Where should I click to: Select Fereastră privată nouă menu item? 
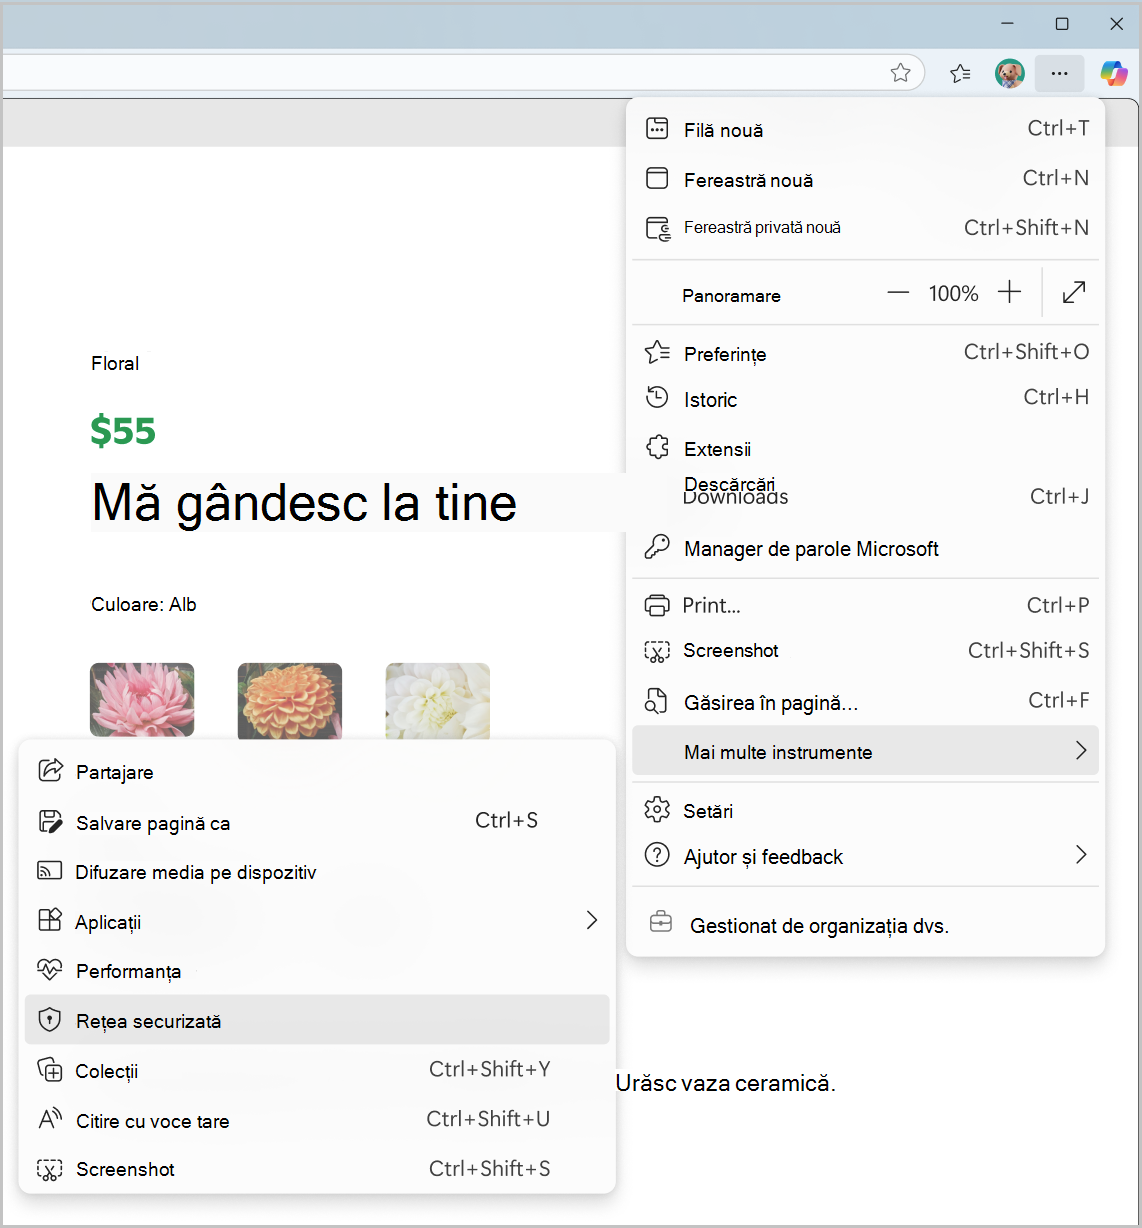coord(866,228)
